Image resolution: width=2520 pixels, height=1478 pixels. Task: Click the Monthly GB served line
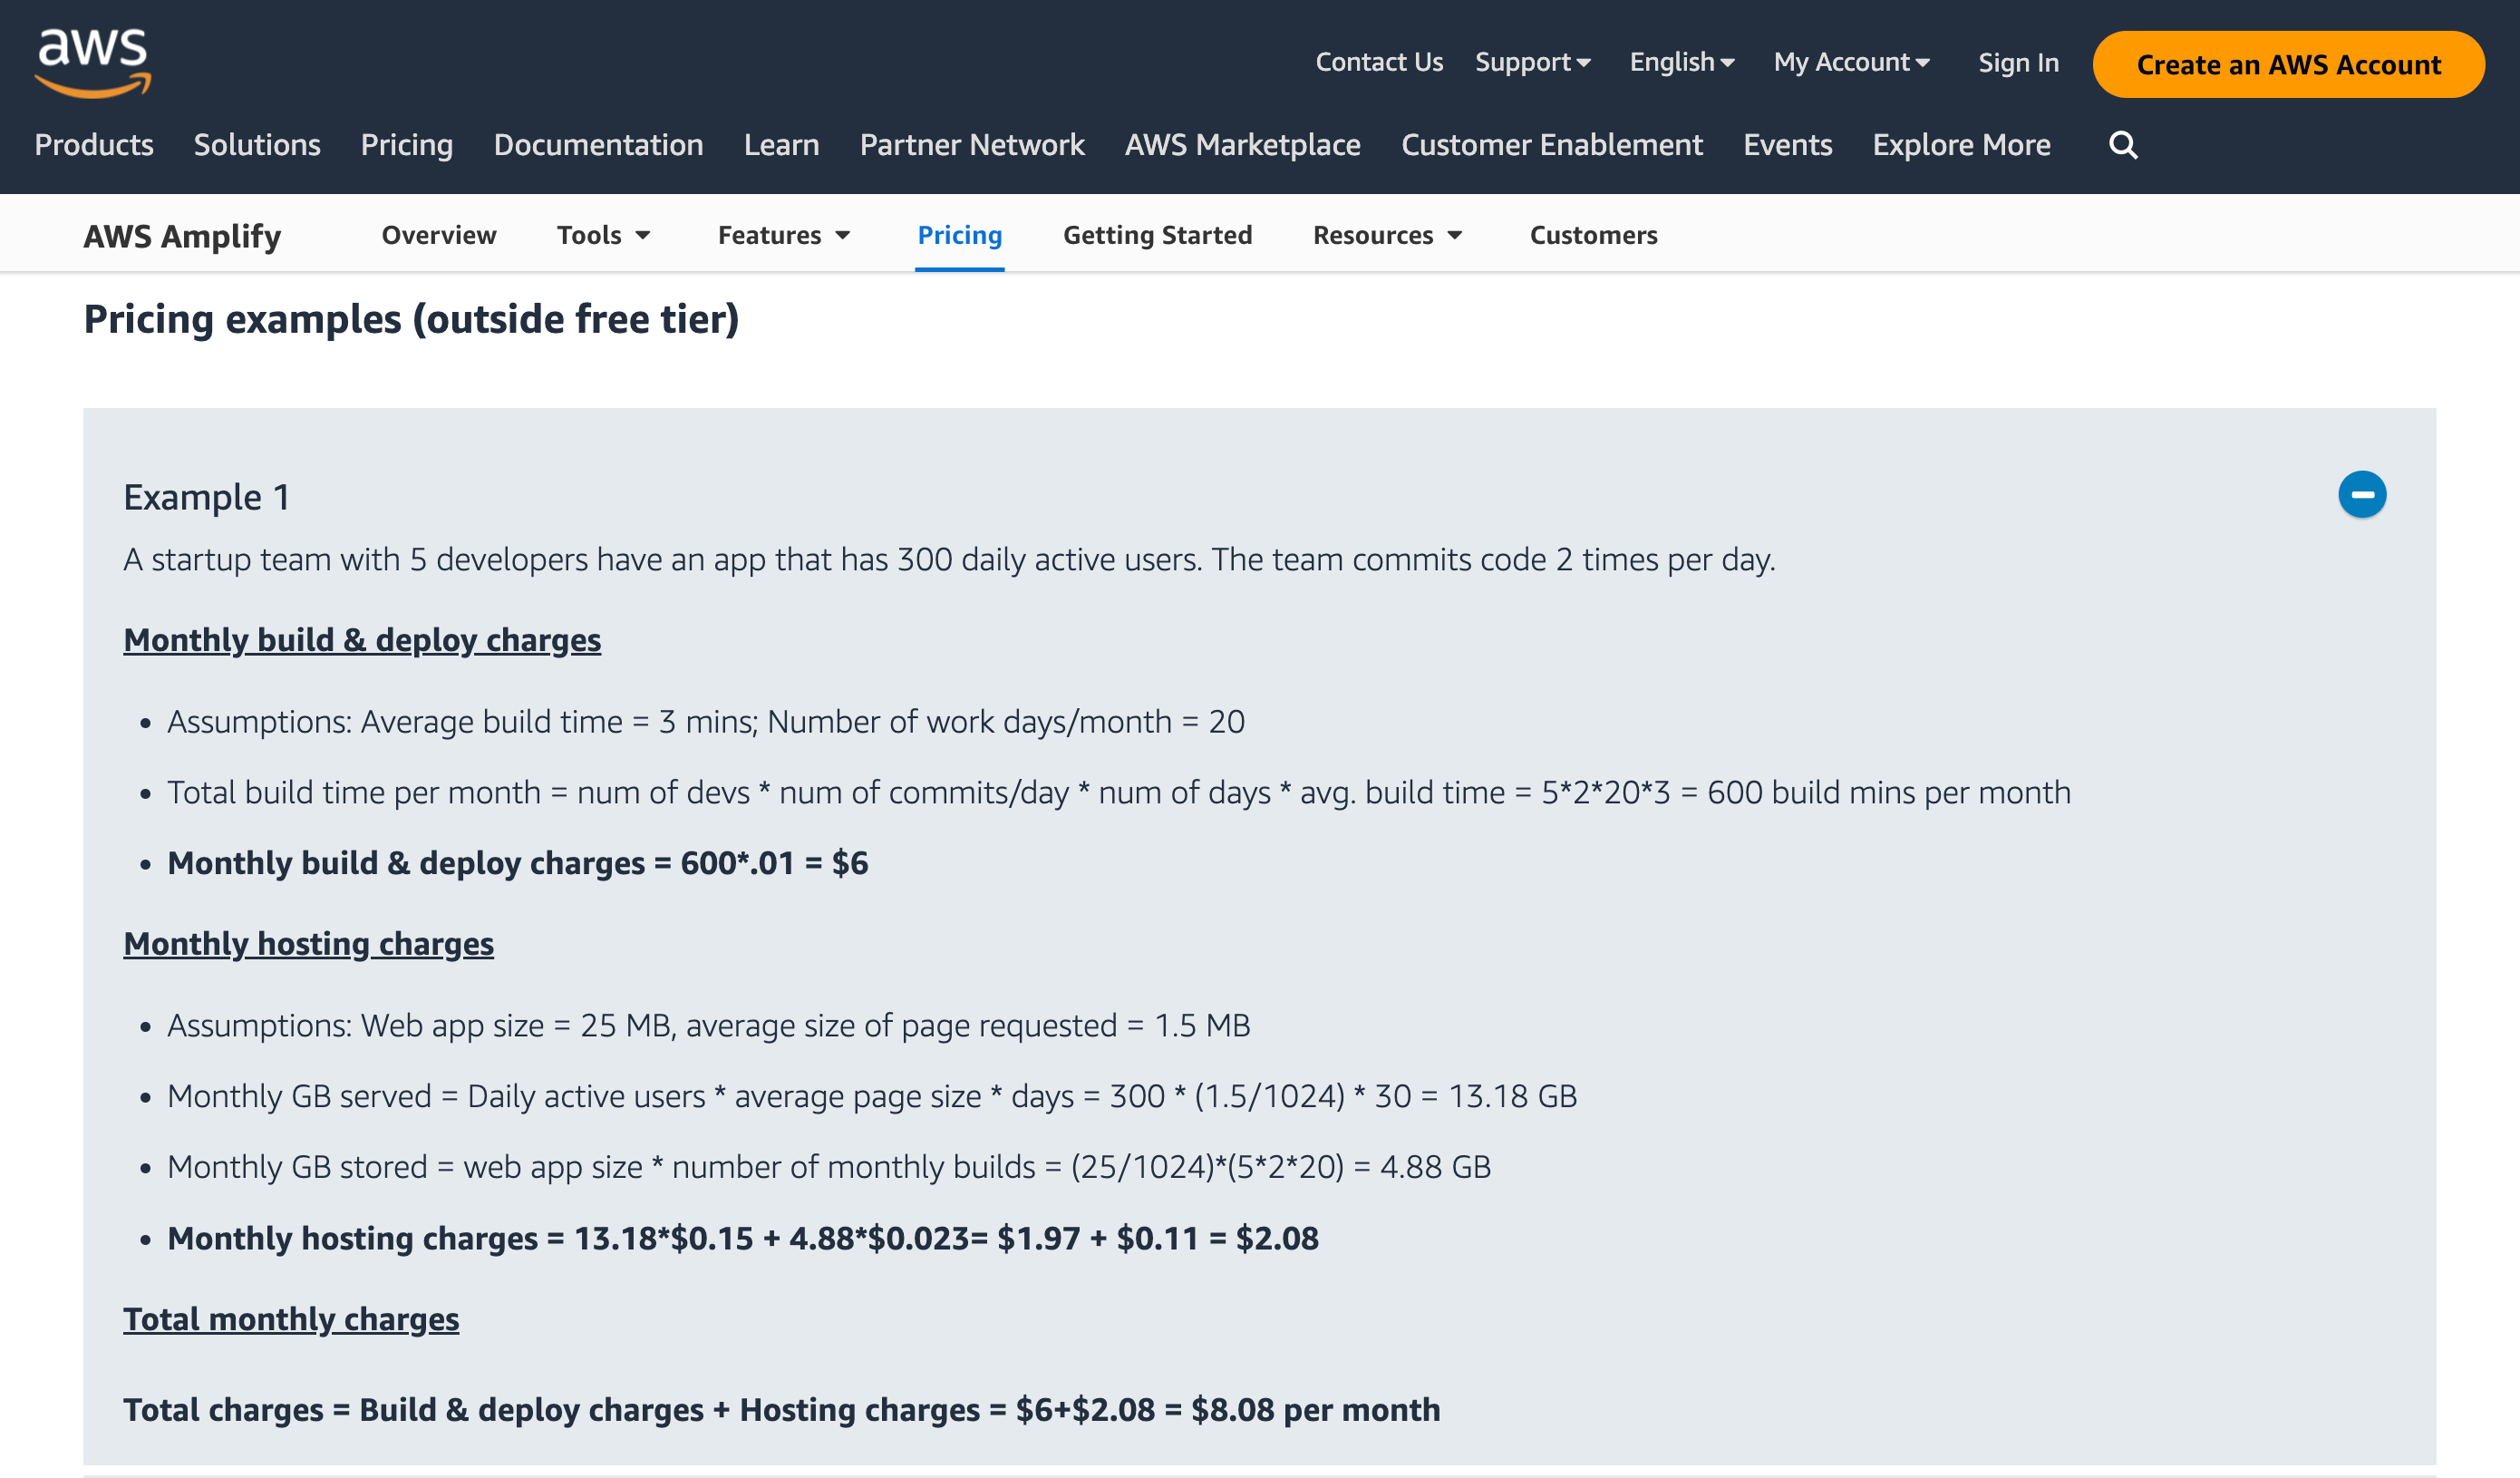(x=872, y=1096)
